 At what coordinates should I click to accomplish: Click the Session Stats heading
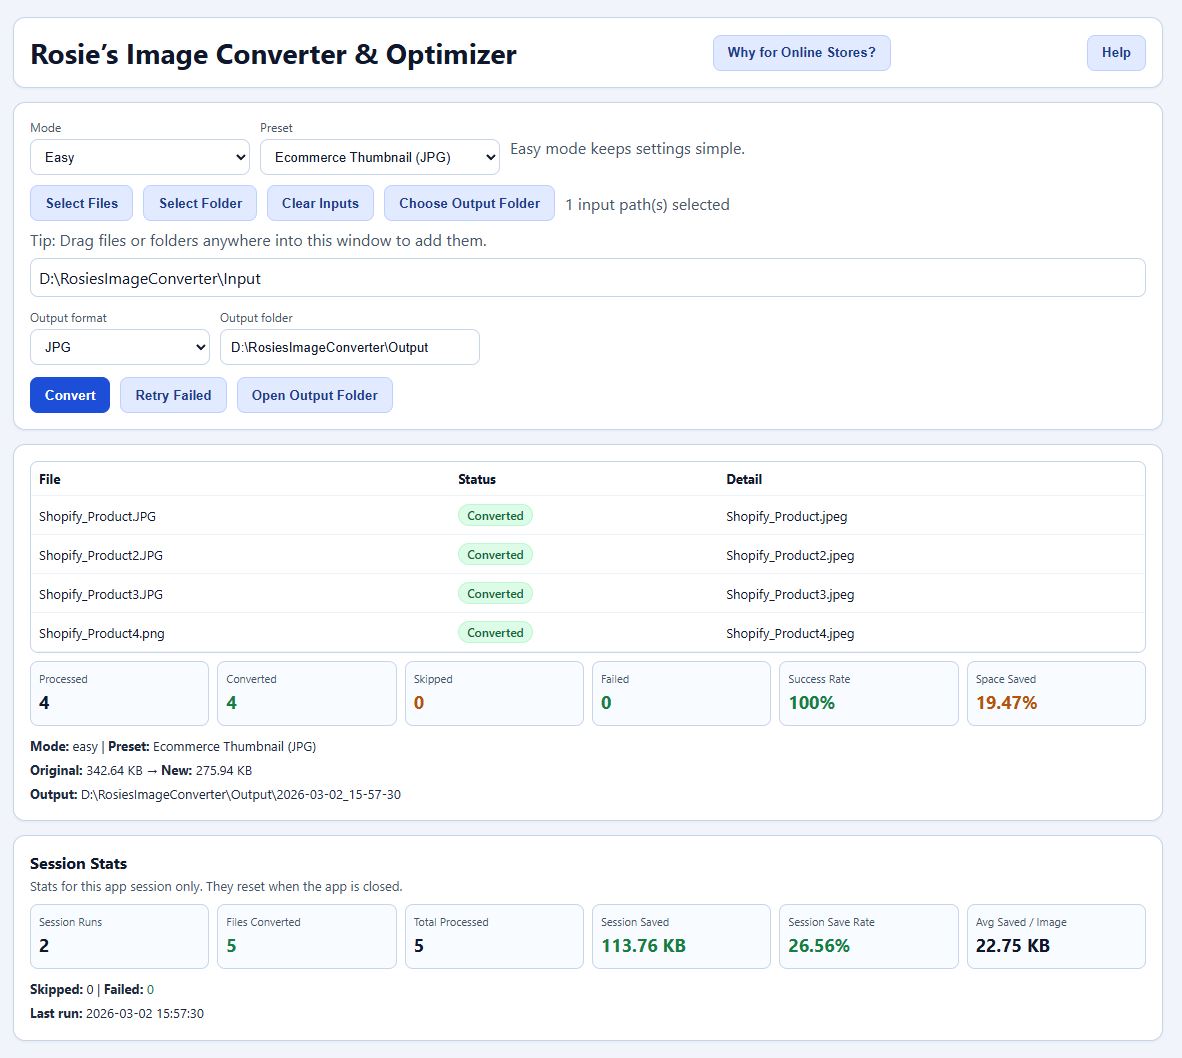point(78,864)
